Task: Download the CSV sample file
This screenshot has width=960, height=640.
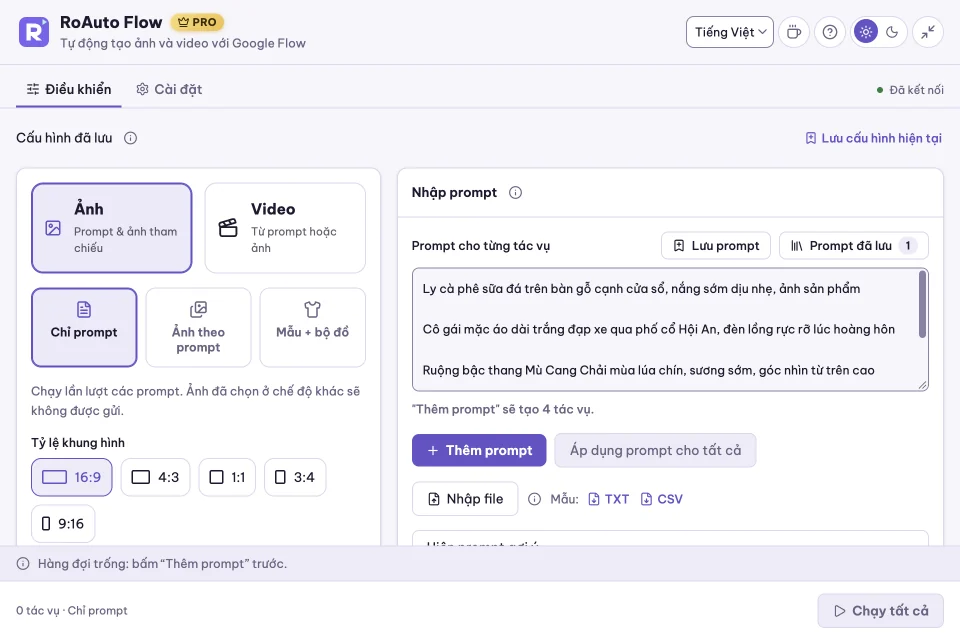Action: click(661, 499)
